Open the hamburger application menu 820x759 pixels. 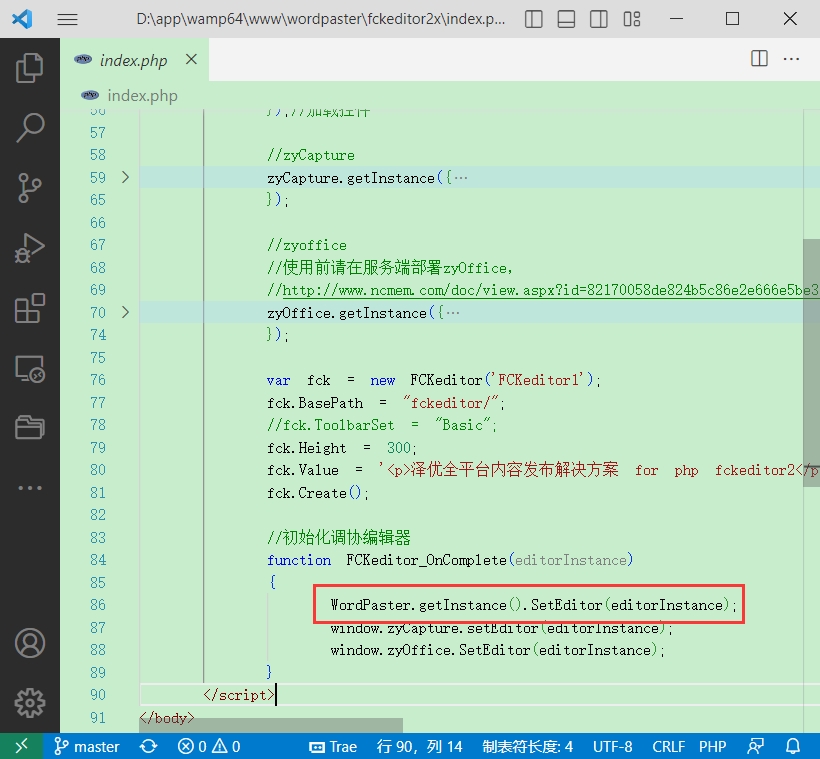coord(67,19)
